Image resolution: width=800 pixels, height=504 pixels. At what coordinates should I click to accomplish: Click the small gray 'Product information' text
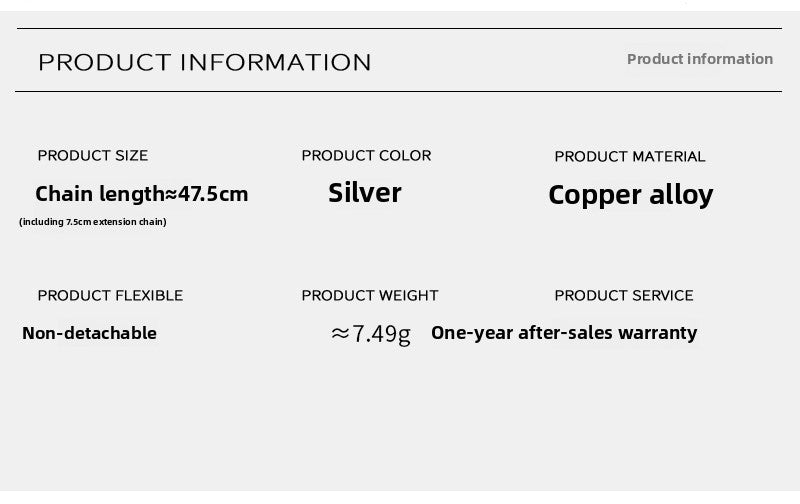[699, 59]
